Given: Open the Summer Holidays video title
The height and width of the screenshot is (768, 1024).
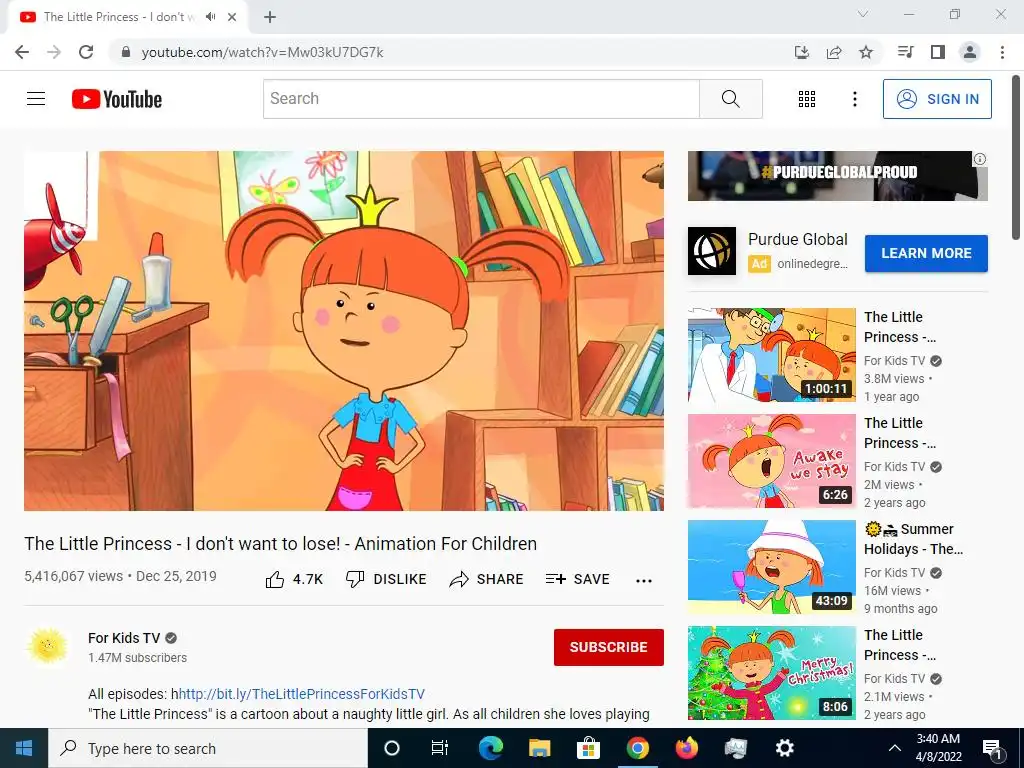Looking at the screenshot, I should point(914,539).
